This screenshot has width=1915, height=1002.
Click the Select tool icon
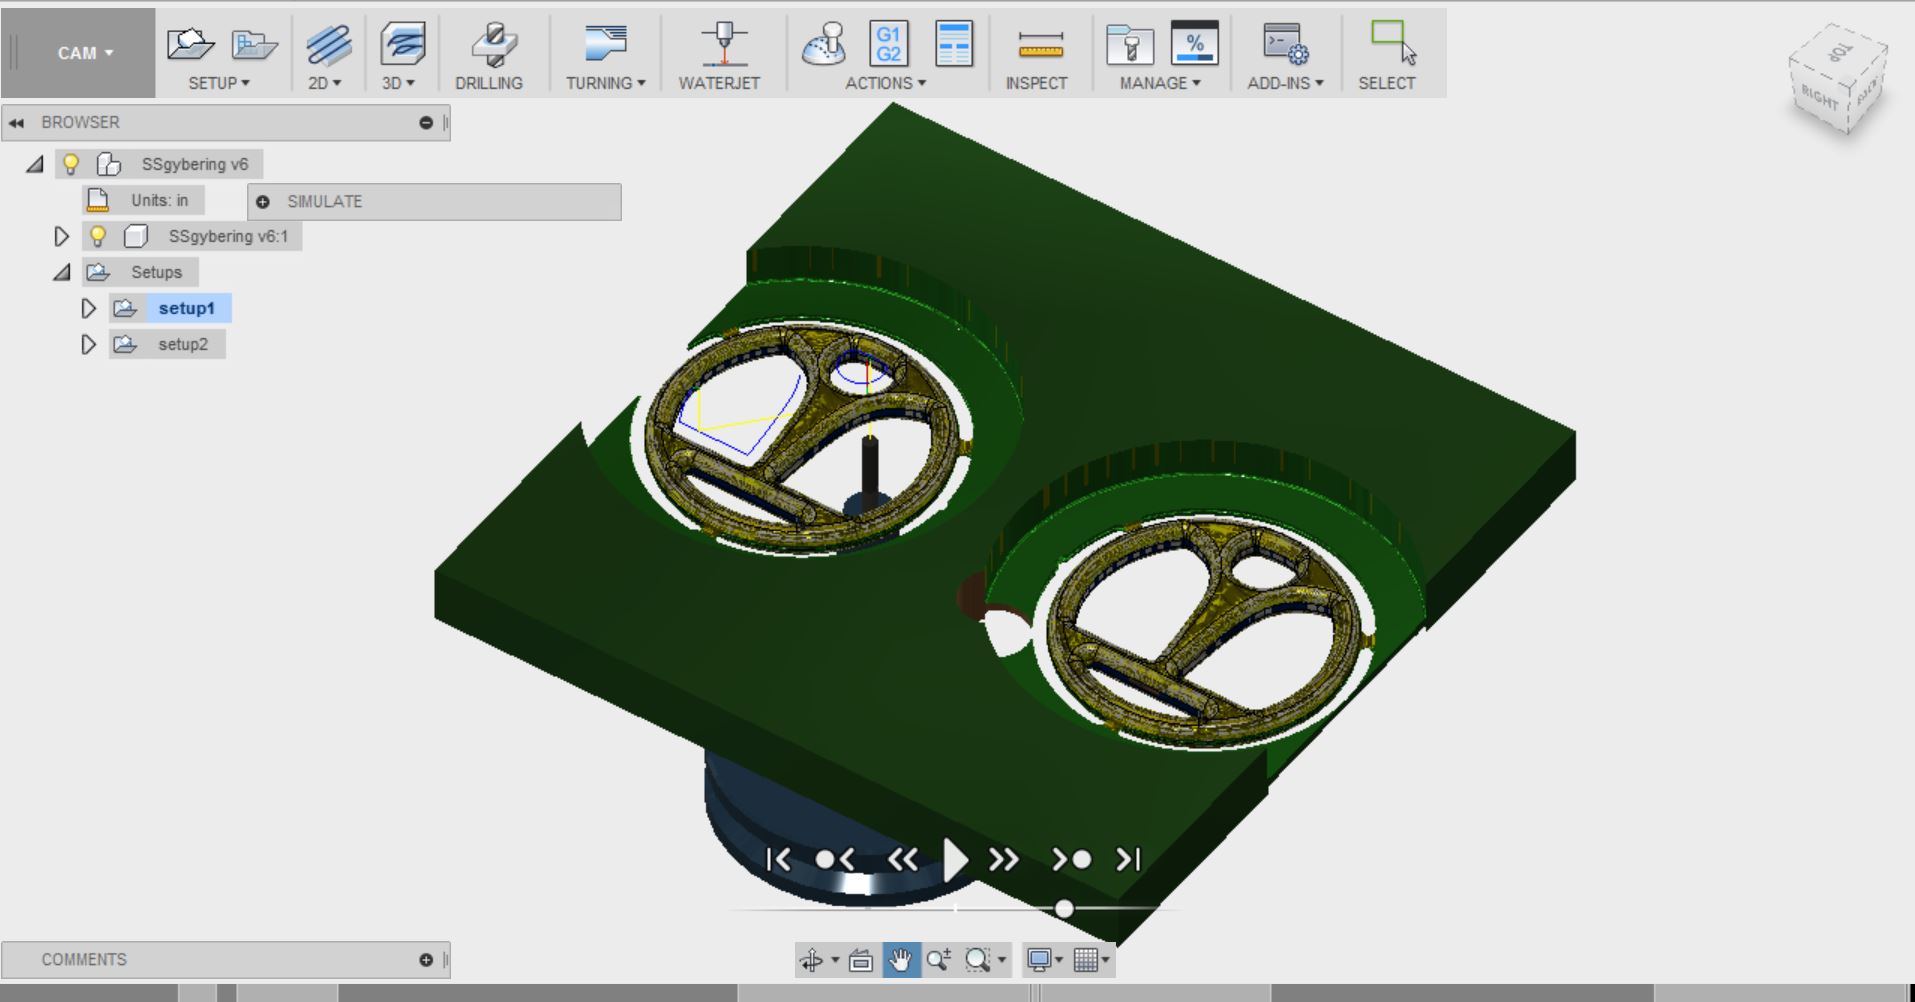(x=1393, y=43)
